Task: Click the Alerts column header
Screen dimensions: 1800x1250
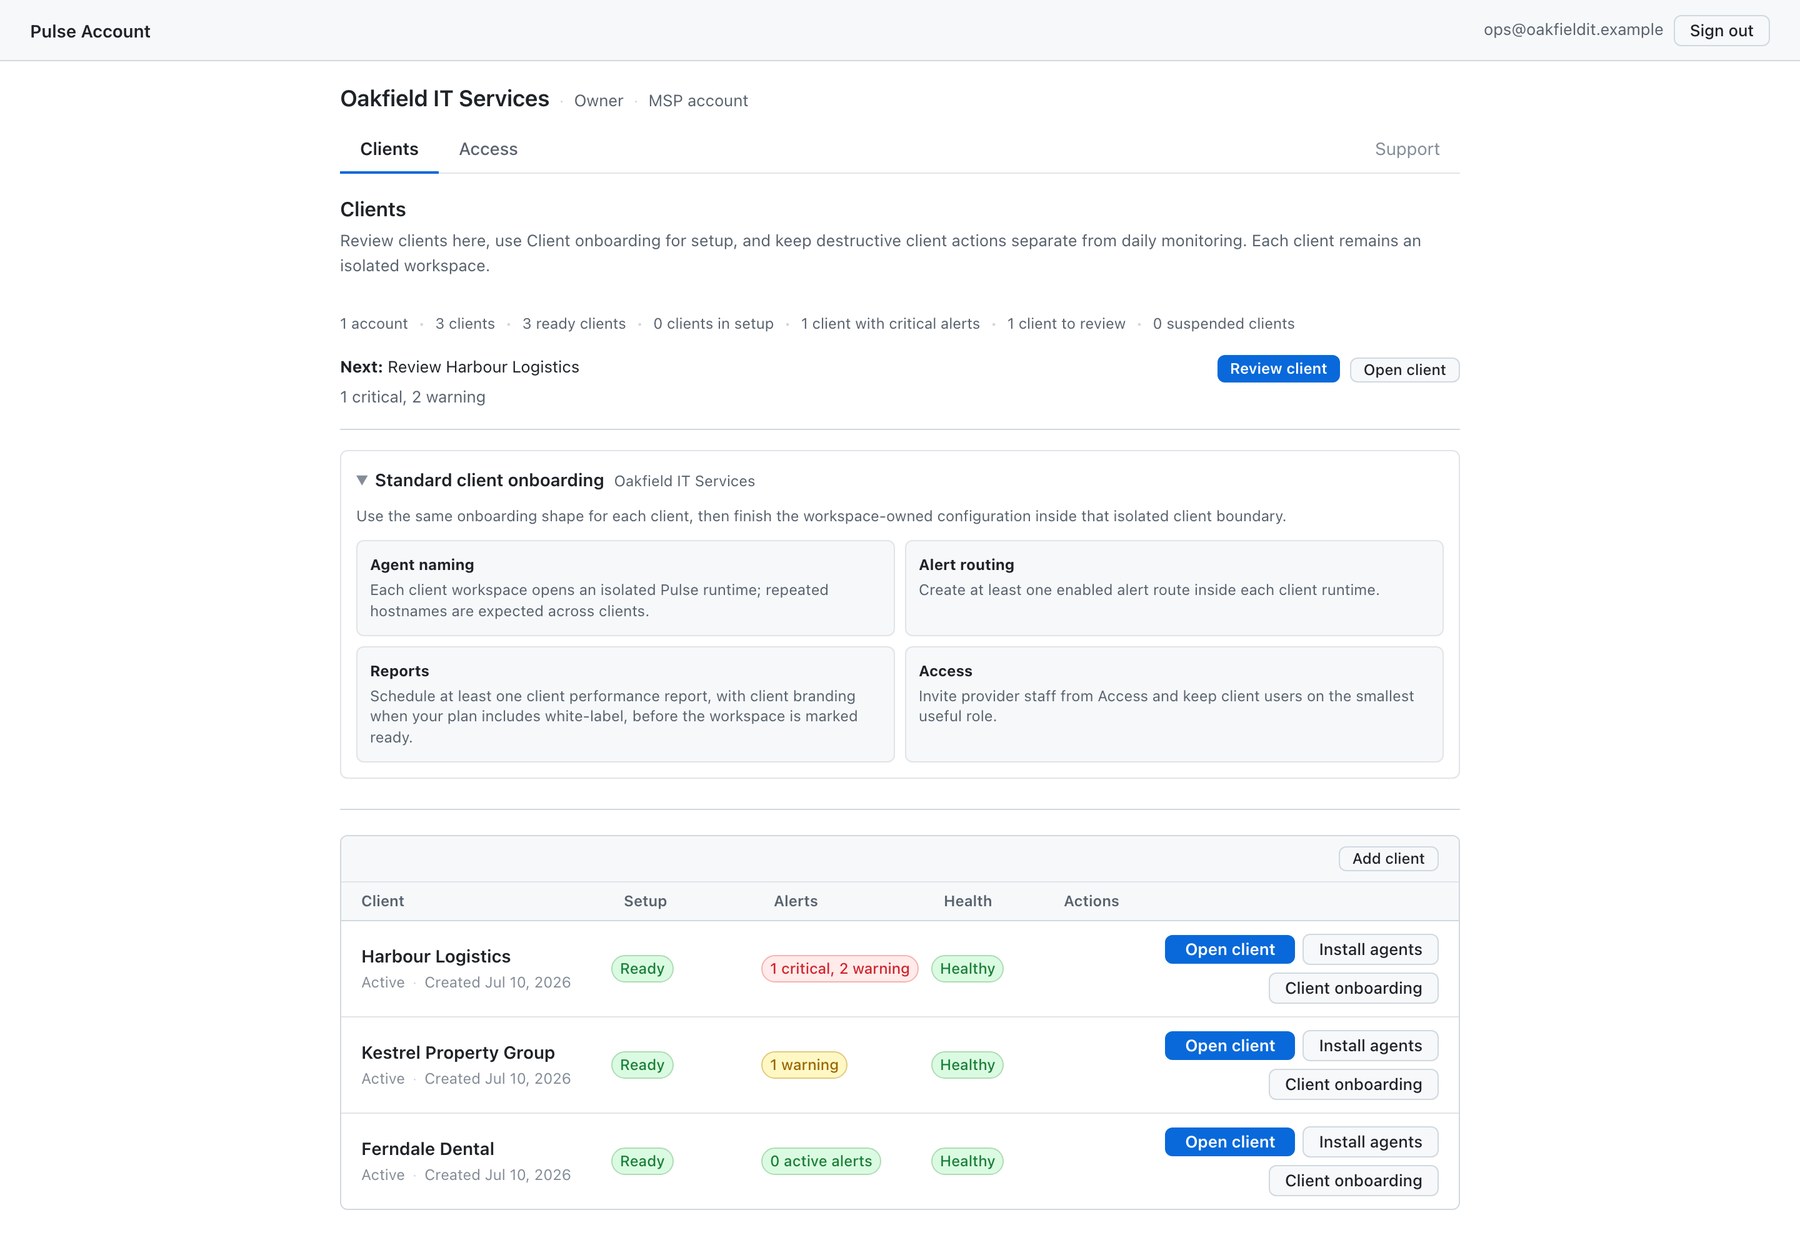Action: [796, 901]
